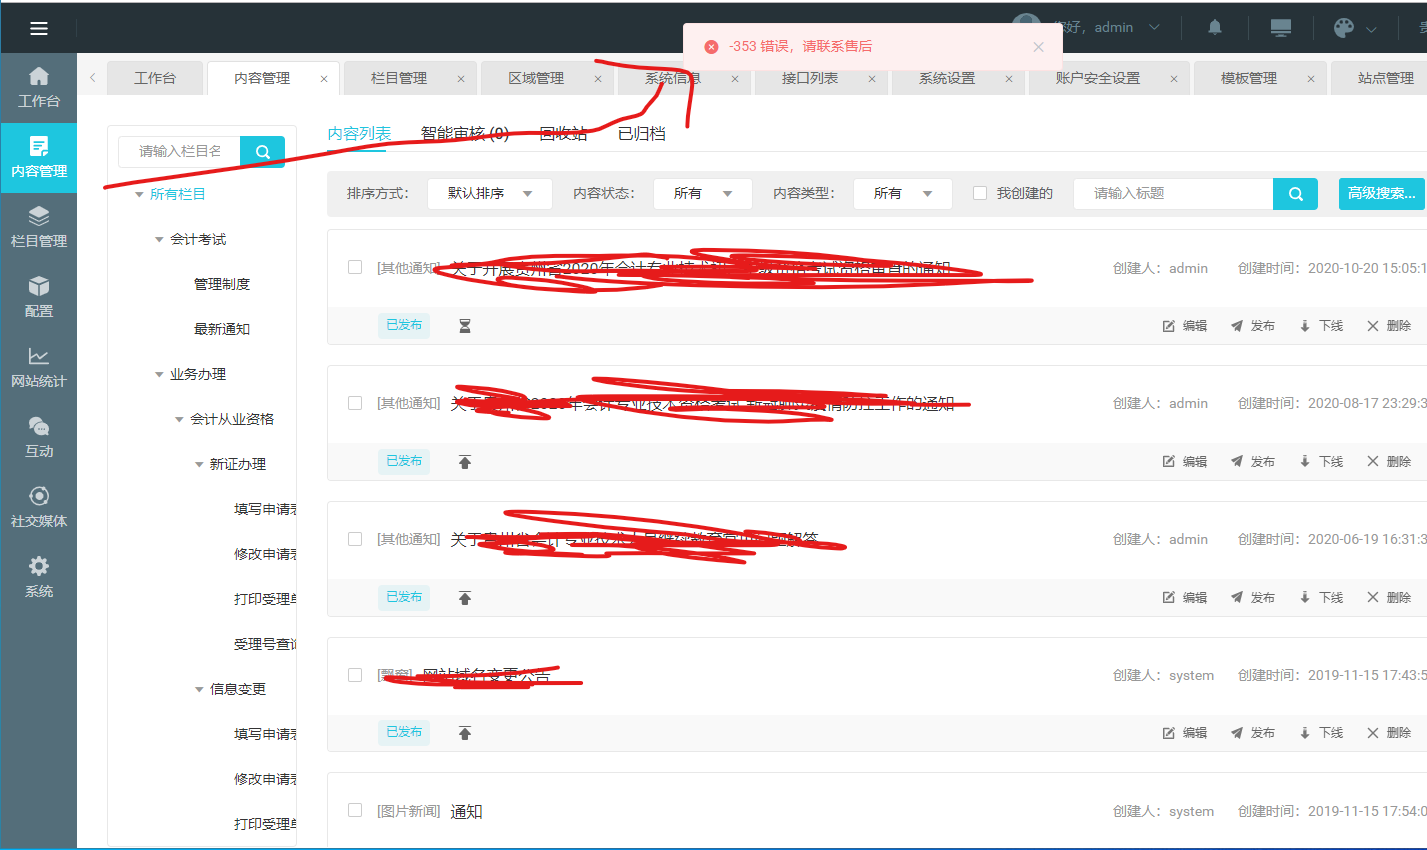The image size is (1427, 850).
Task: Open the 内容类型 dropdown
Action: point(903,194)
